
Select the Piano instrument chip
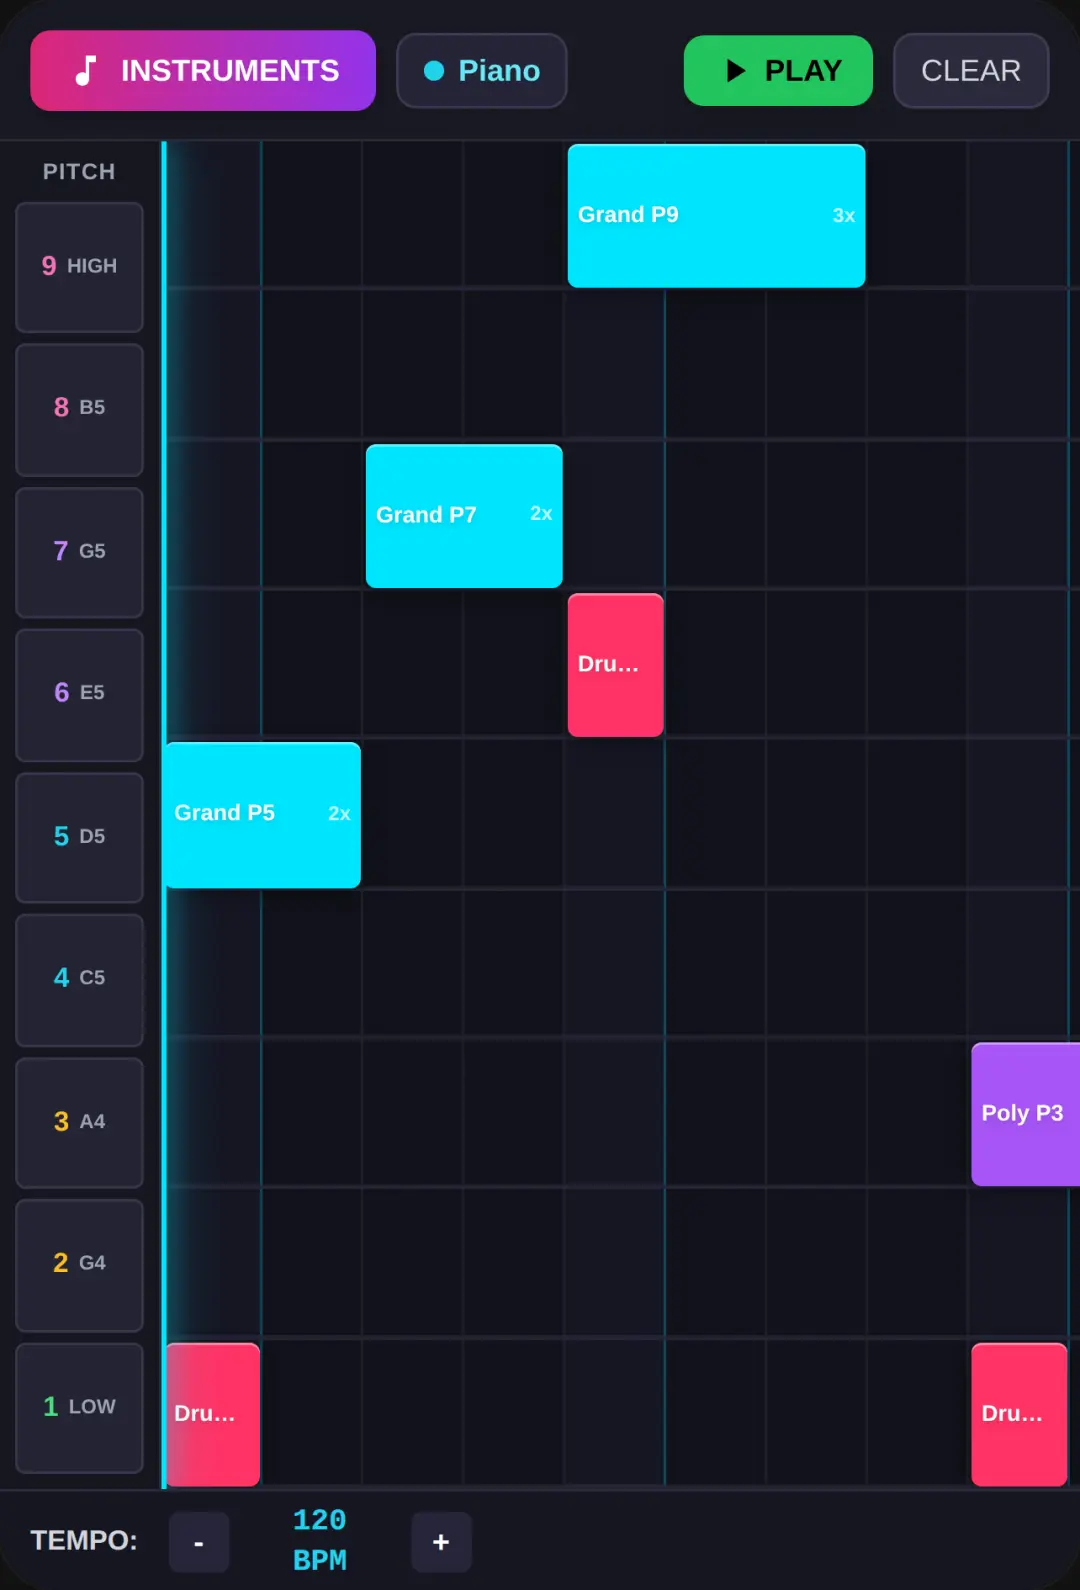click(x=482, y=71)
